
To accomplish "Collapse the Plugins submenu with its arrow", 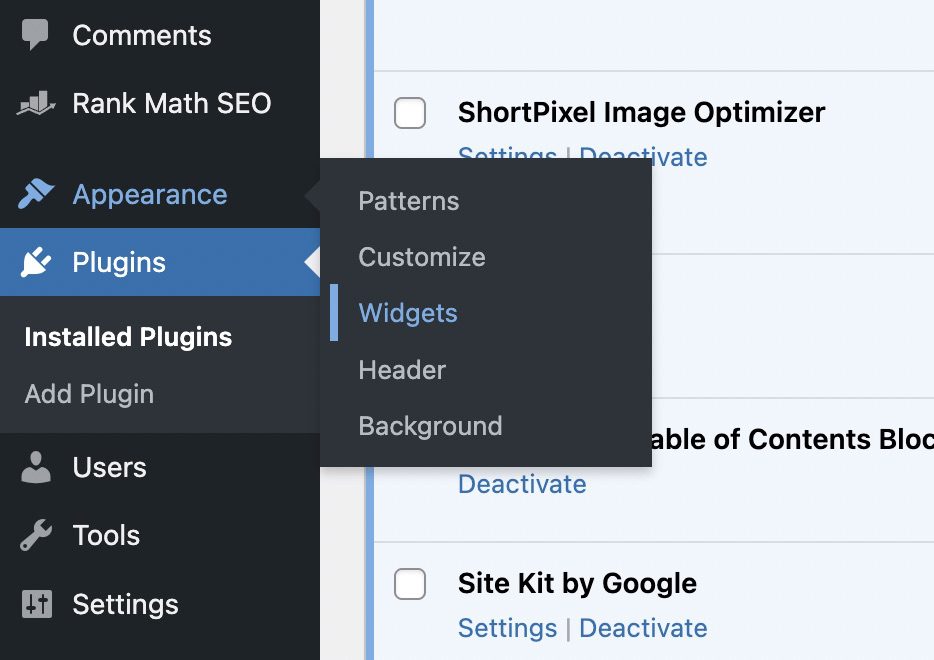I will coord(310,262).
